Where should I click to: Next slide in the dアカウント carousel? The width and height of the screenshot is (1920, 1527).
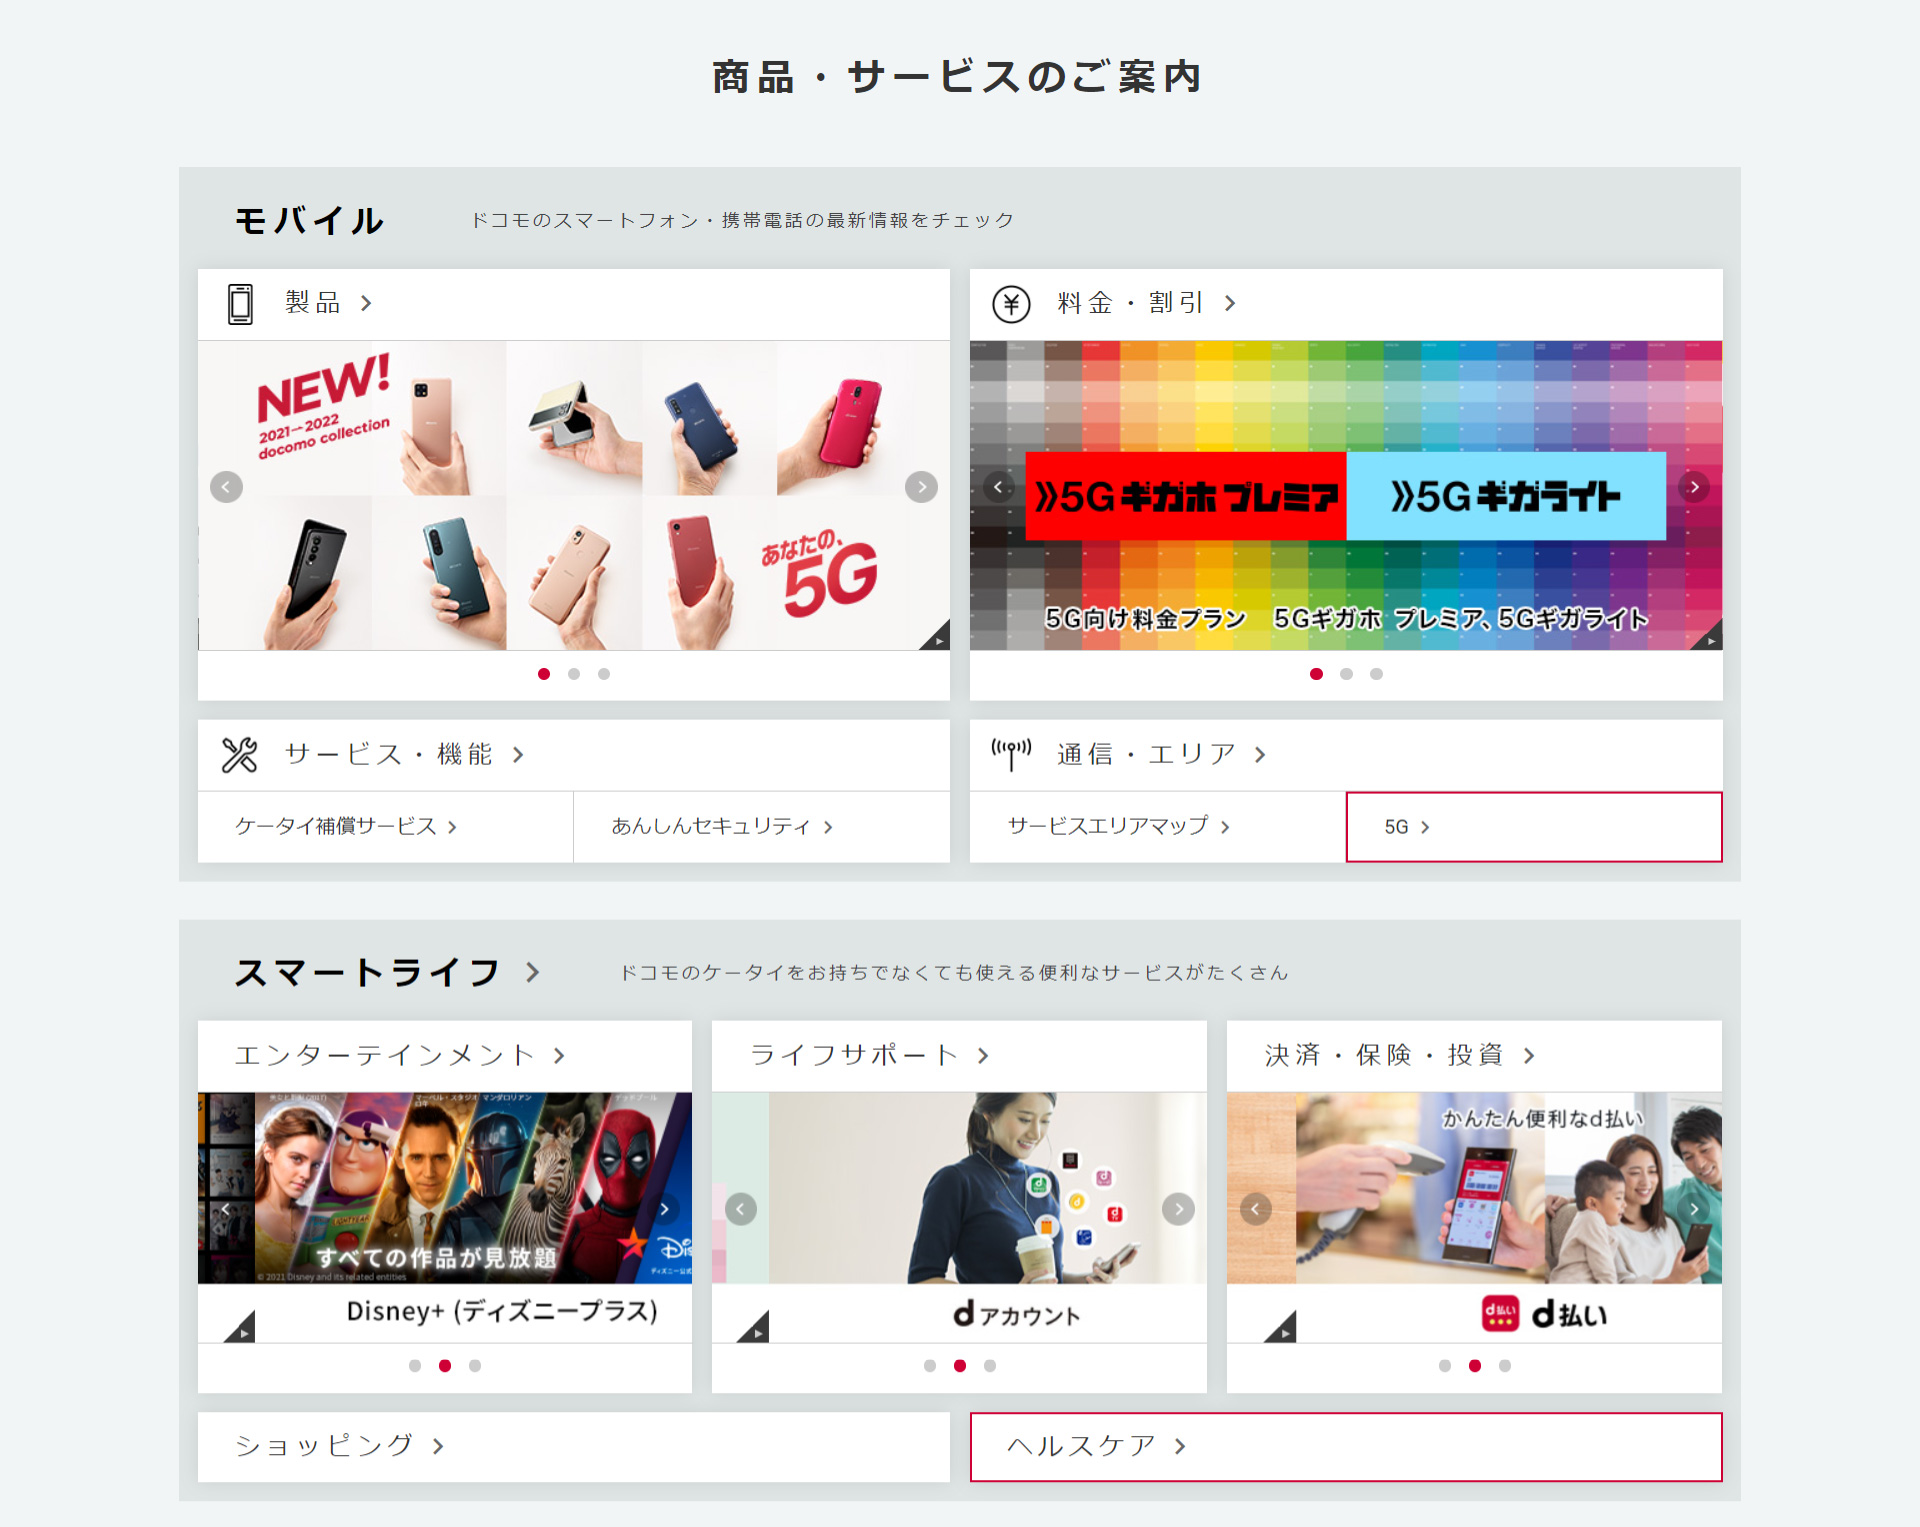tap(1178, 1209)
